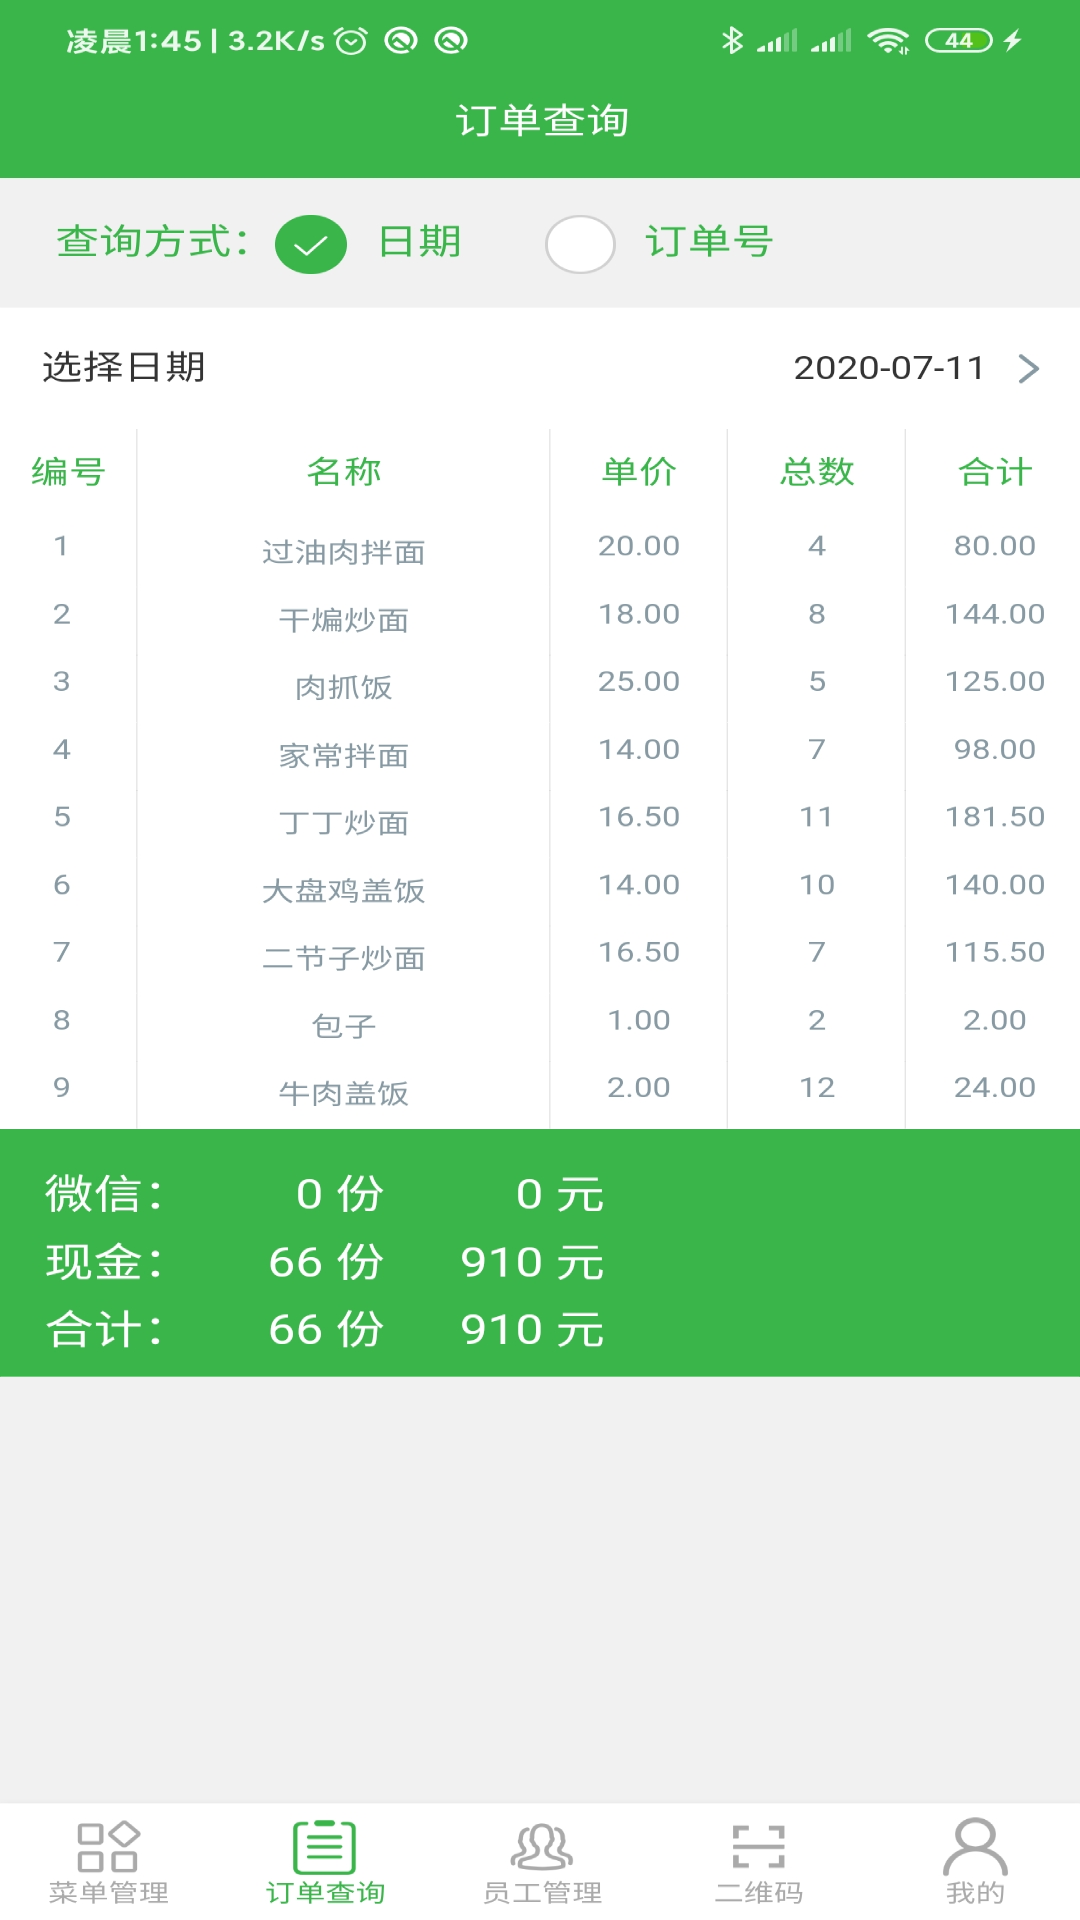
Task: Tap unit price 20.00 of 过油肉拌面
Action: [x=638, y=546]
